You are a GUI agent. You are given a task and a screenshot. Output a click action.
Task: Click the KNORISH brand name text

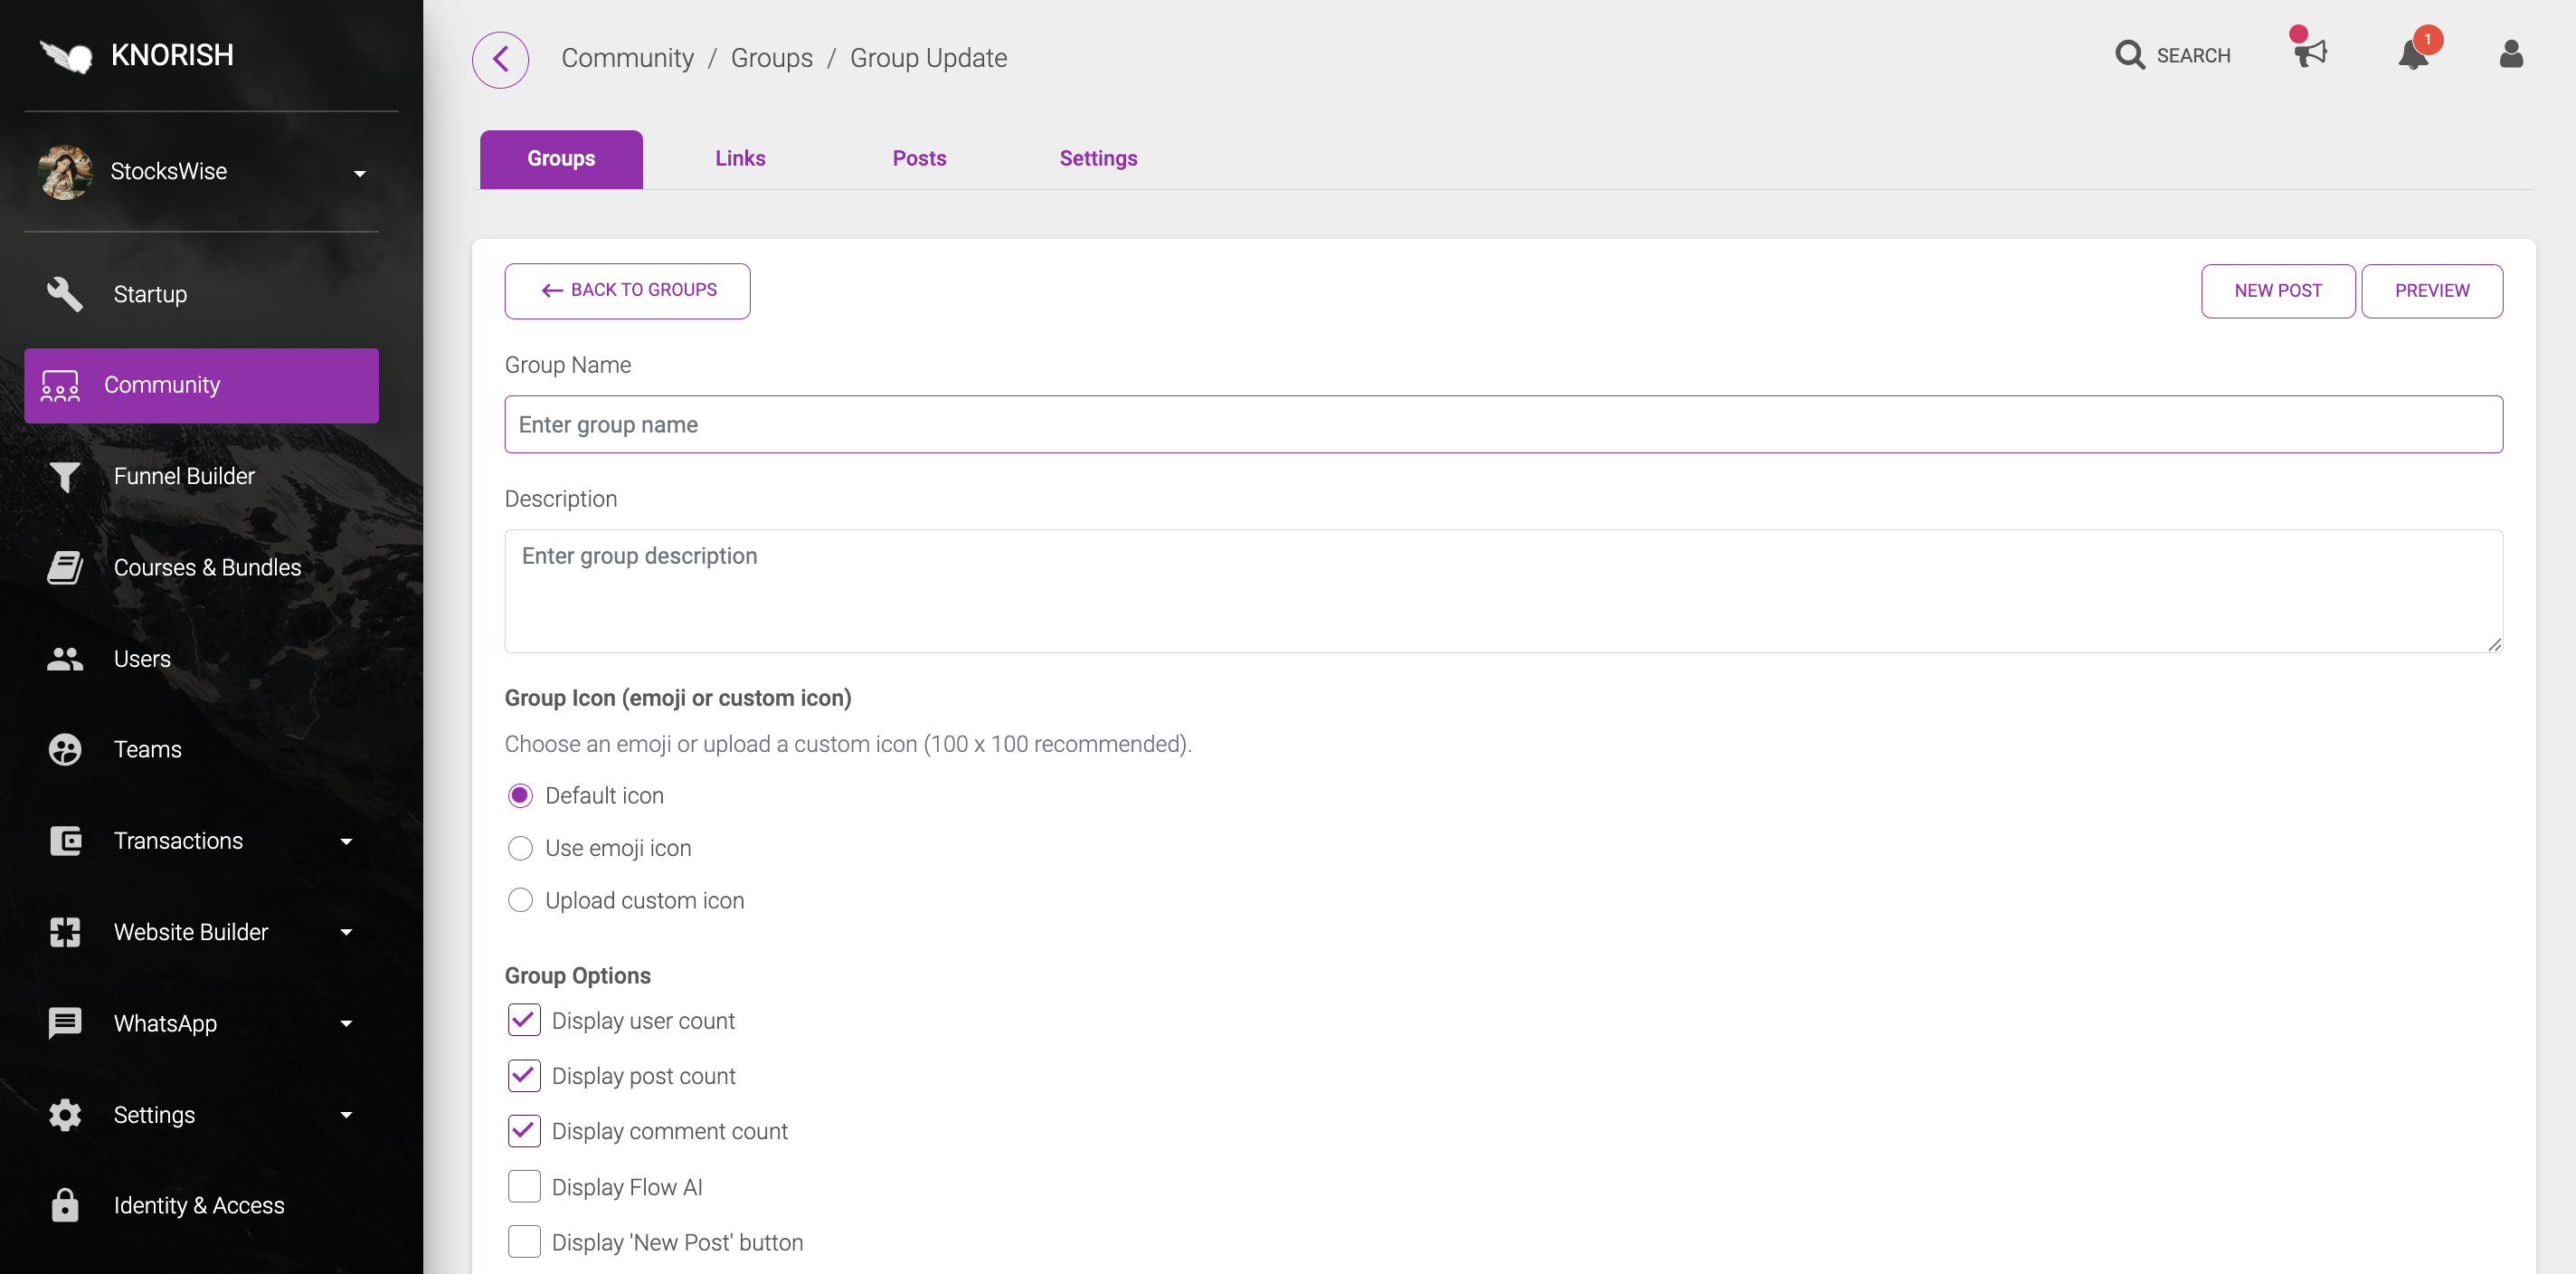(172, 55)
